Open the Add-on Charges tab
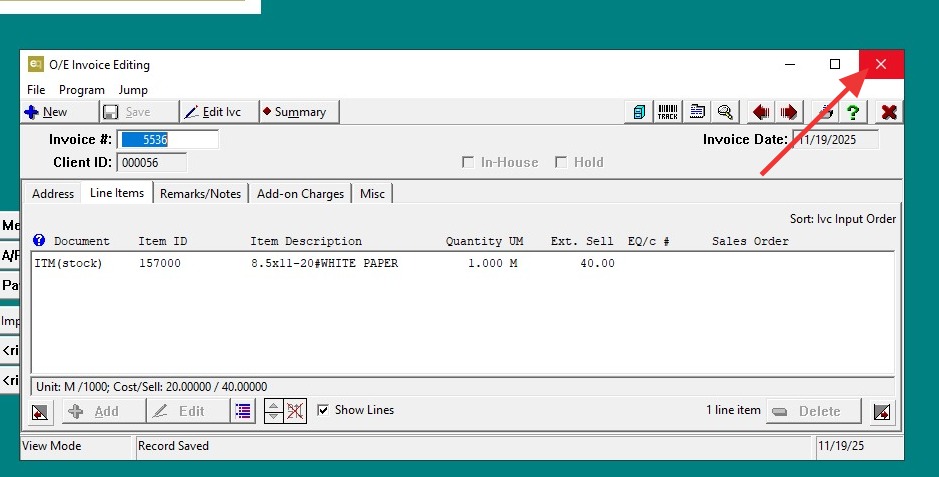Screen dimensions: 939x477 click(x=300, y=194)
